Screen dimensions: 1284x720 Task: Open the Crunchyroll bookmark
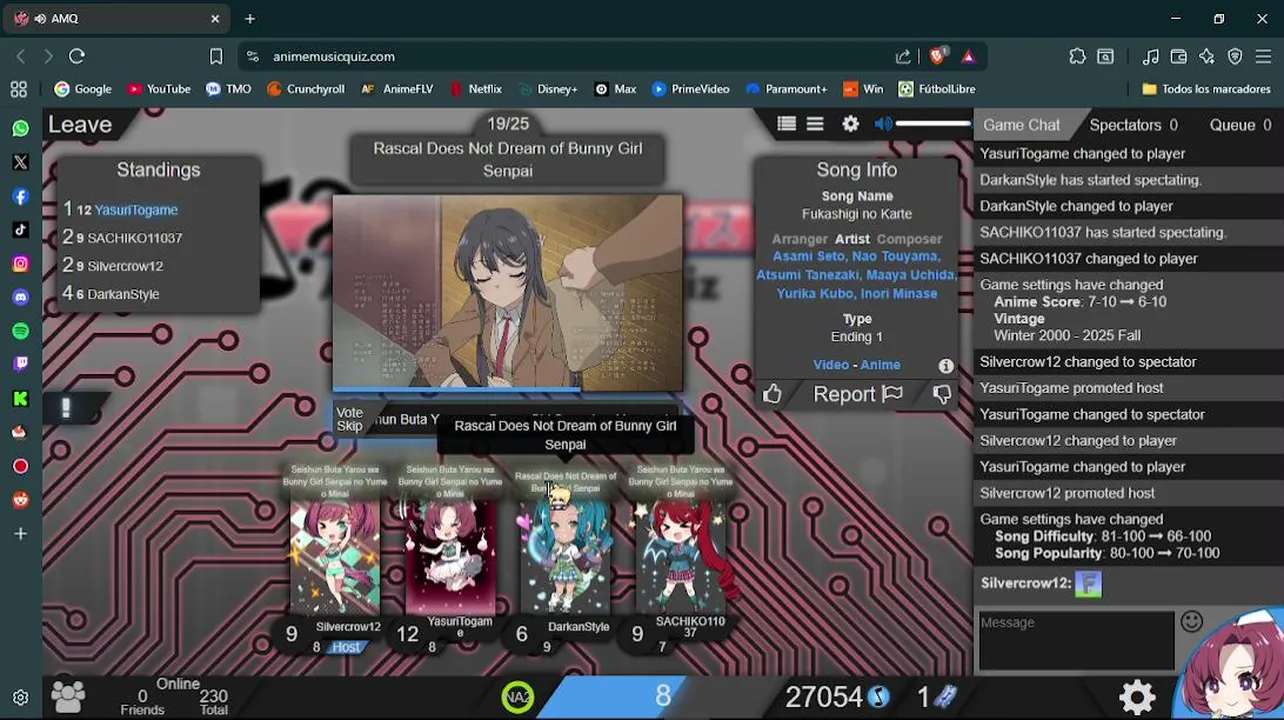[x=305, y=89]
